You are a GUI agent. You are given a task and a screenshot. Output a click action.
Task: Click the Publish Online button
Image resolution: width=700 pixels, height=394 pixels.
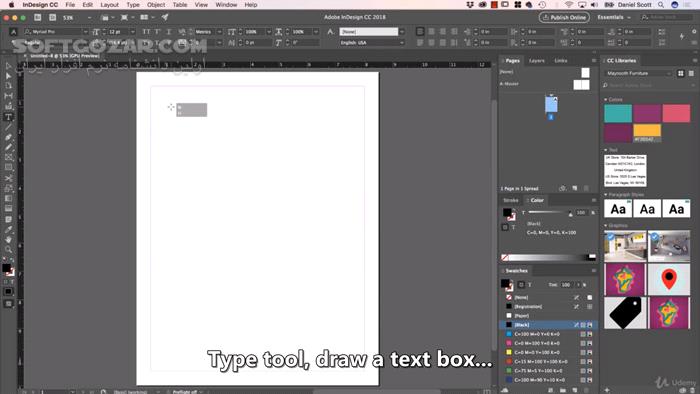pyautogui.click(x=564, y=17)
